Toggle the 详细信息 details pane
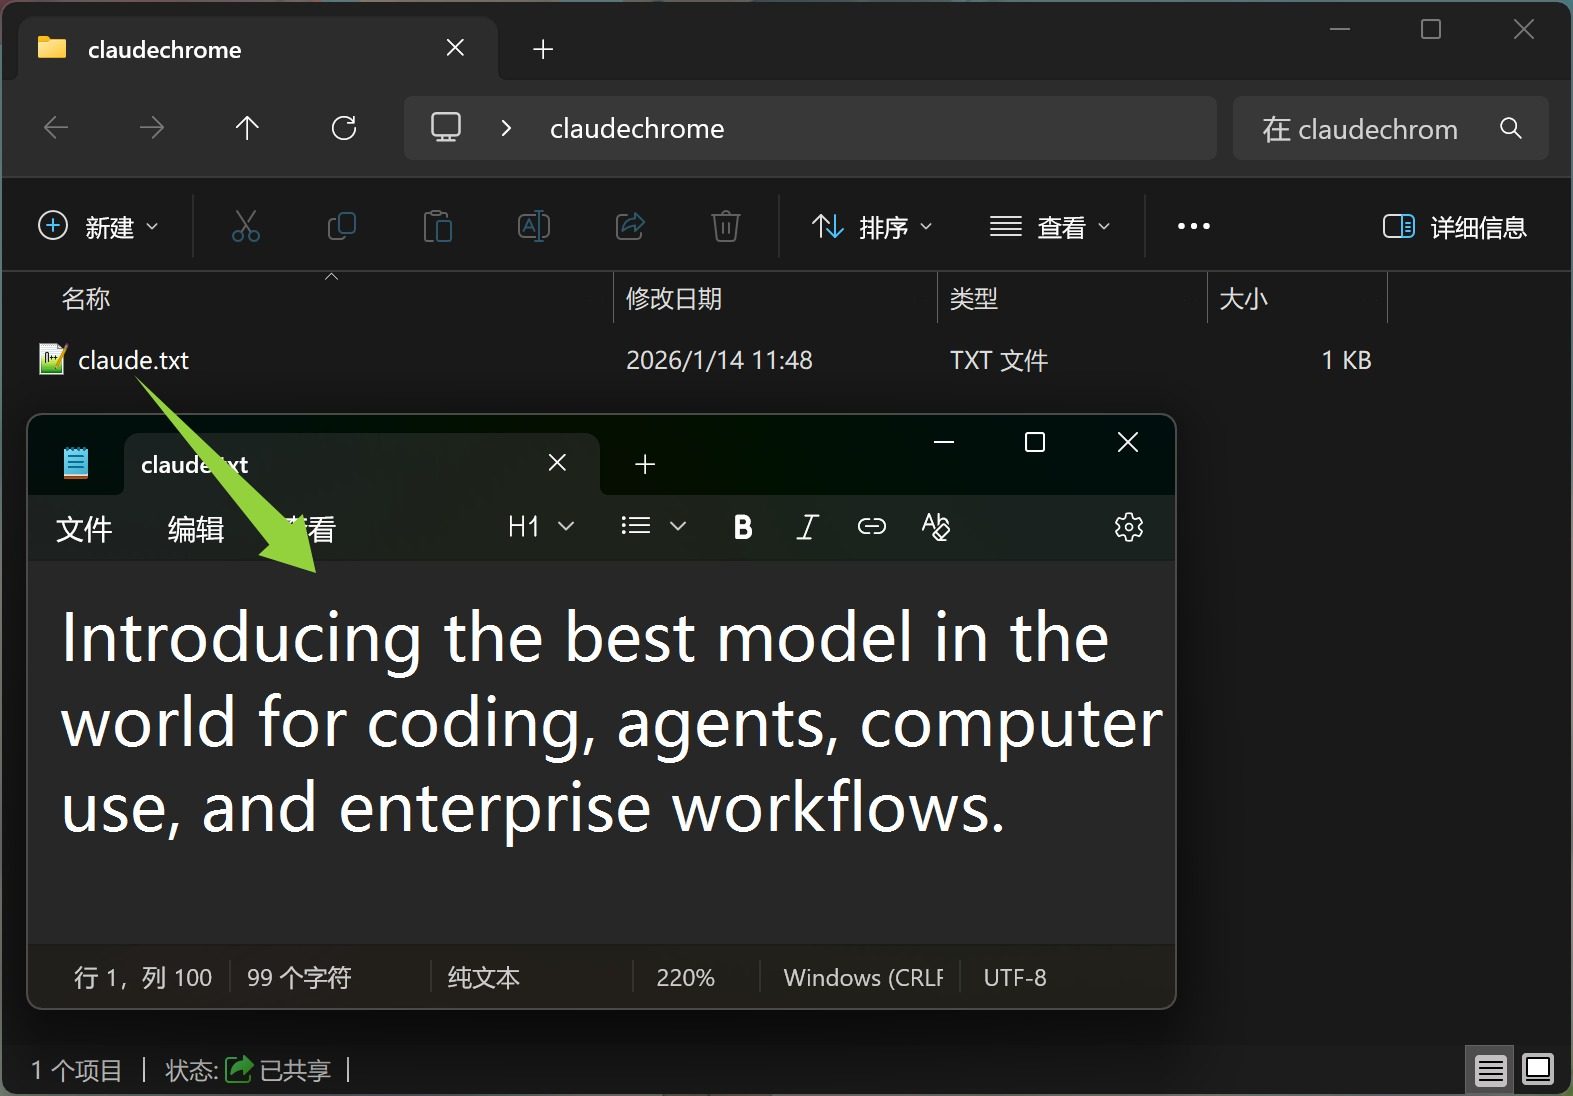 point(1454,227)
